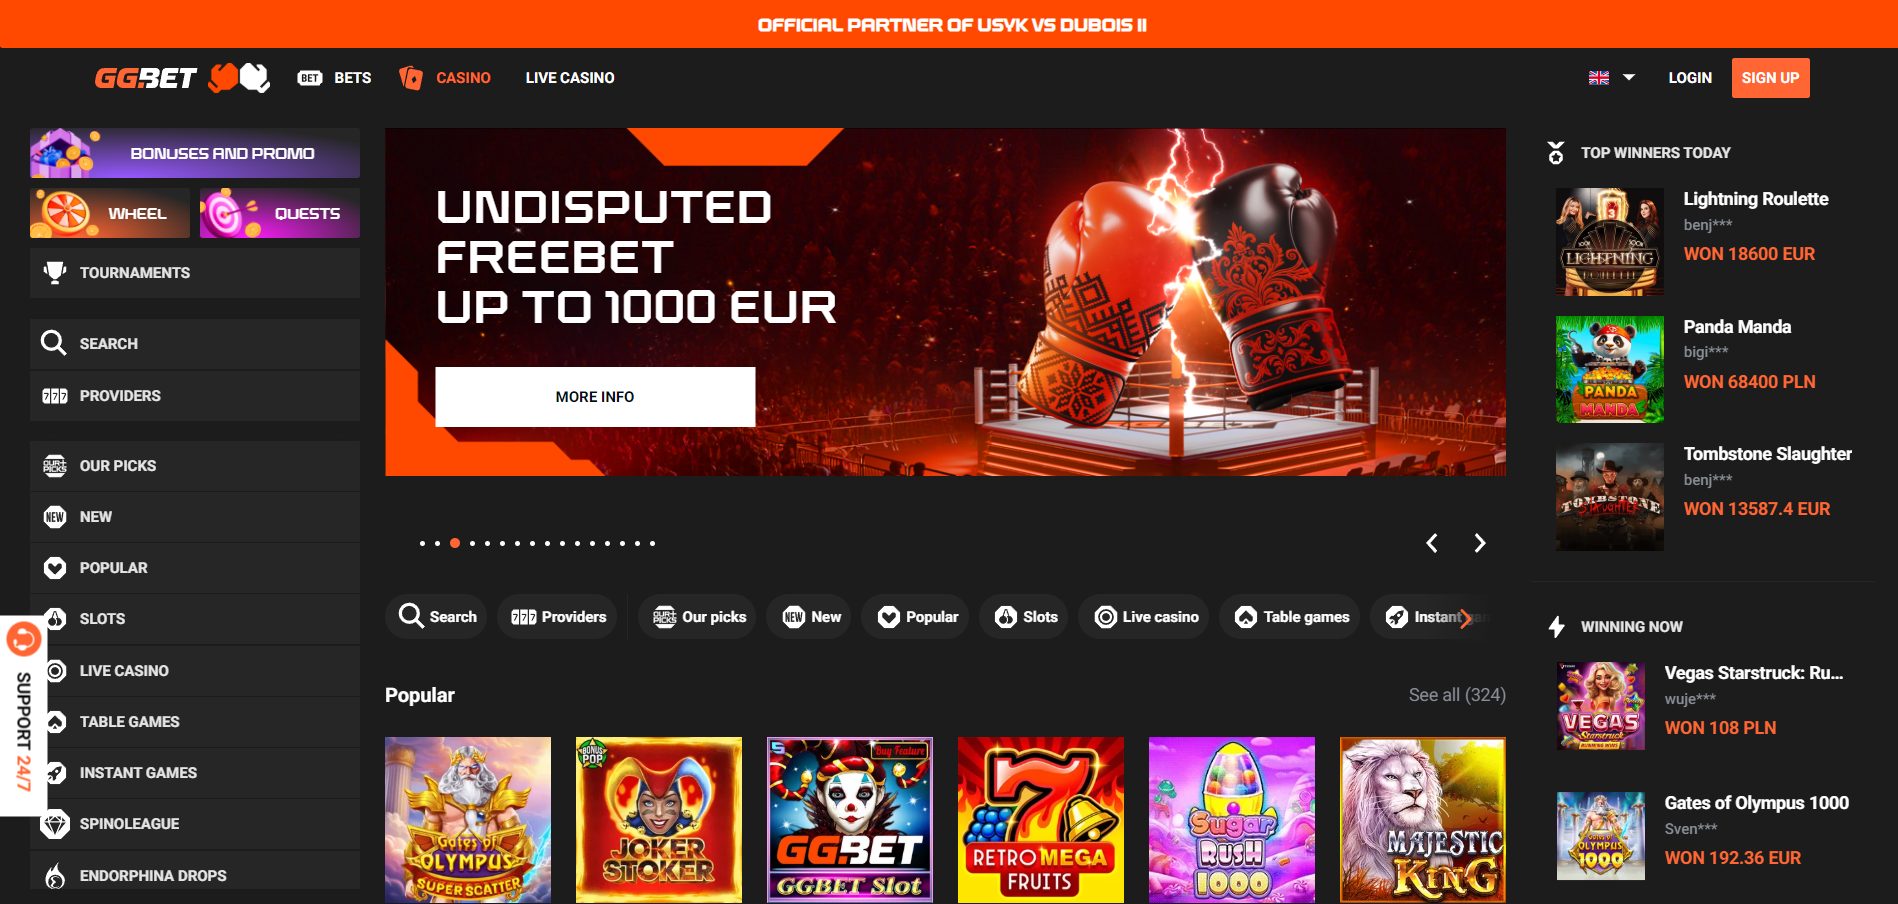Image resolution: width=1898 pixels, height=904 pixels.
Task: Jump to the first banner pagination dot
Action: tap(423, 543)
